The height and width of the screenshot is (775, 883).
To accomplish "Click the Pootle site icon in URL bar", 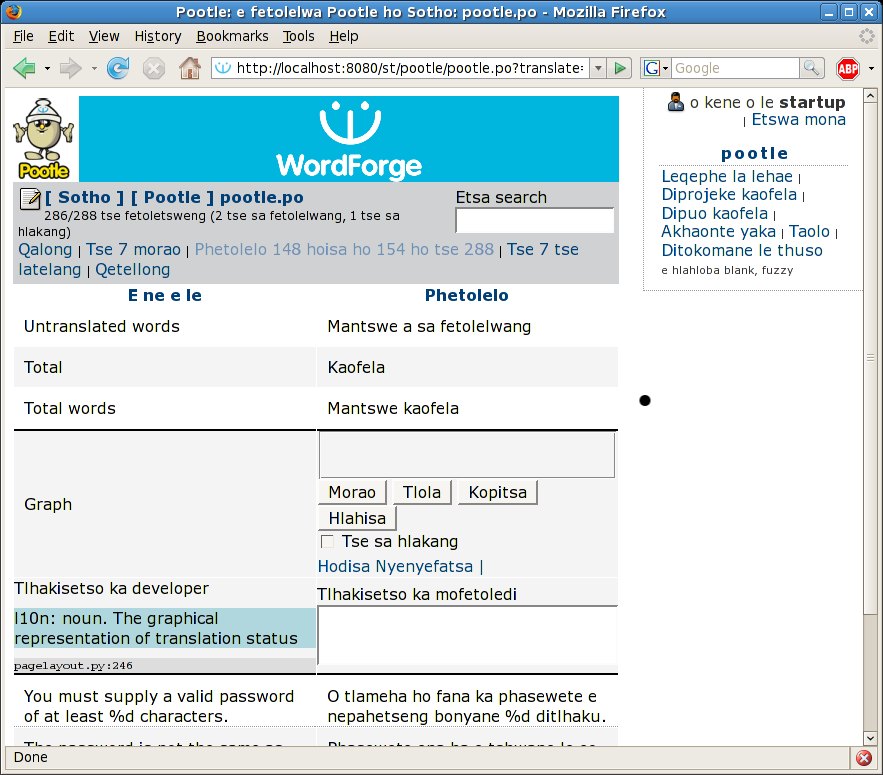I will 224,68.
